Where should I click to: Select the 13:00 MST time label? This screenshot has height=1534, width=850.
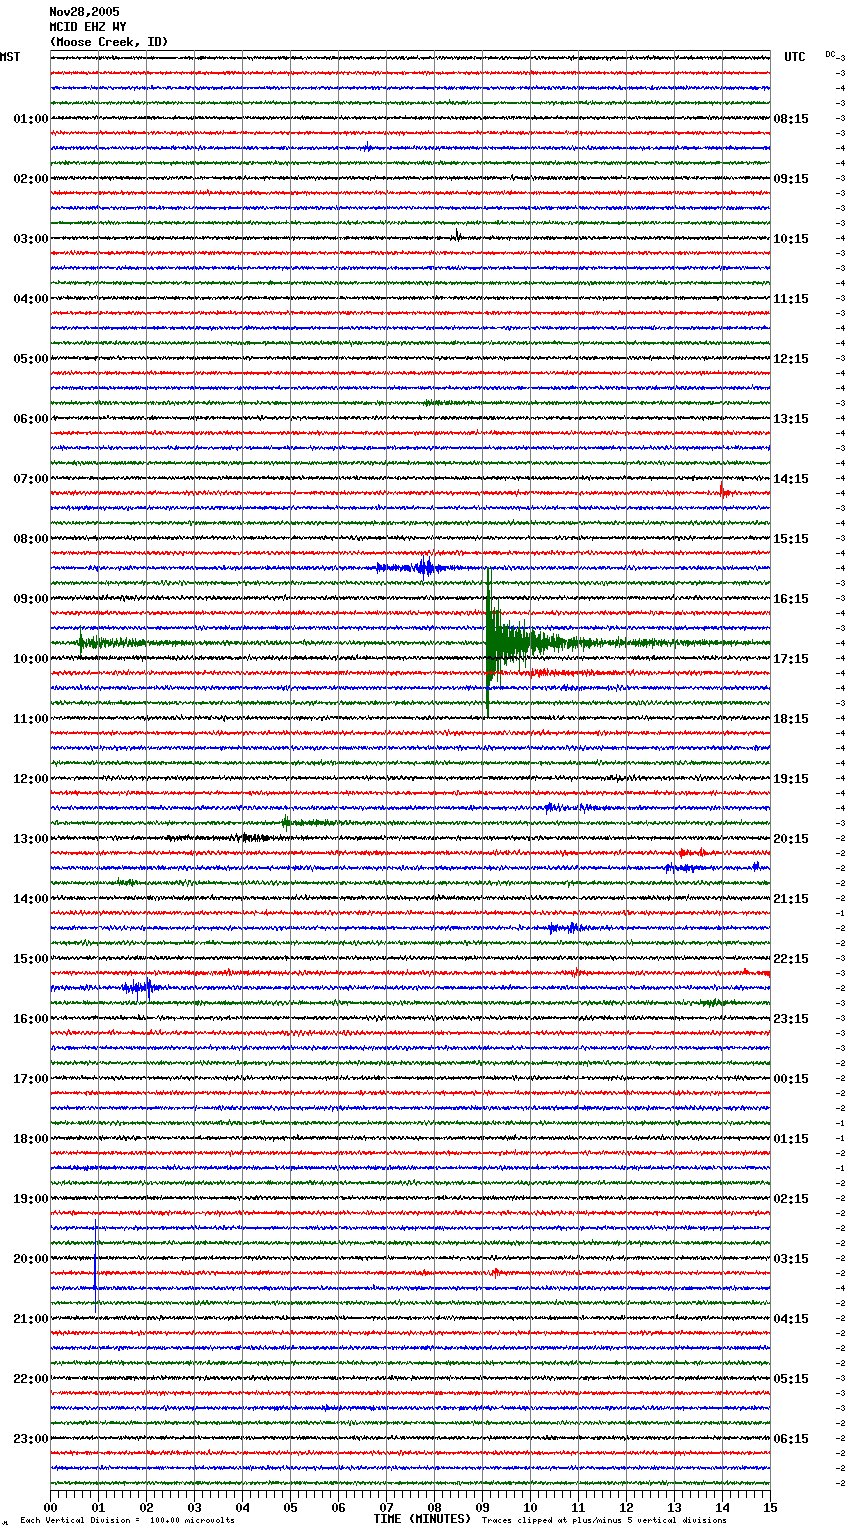(31, 839)
